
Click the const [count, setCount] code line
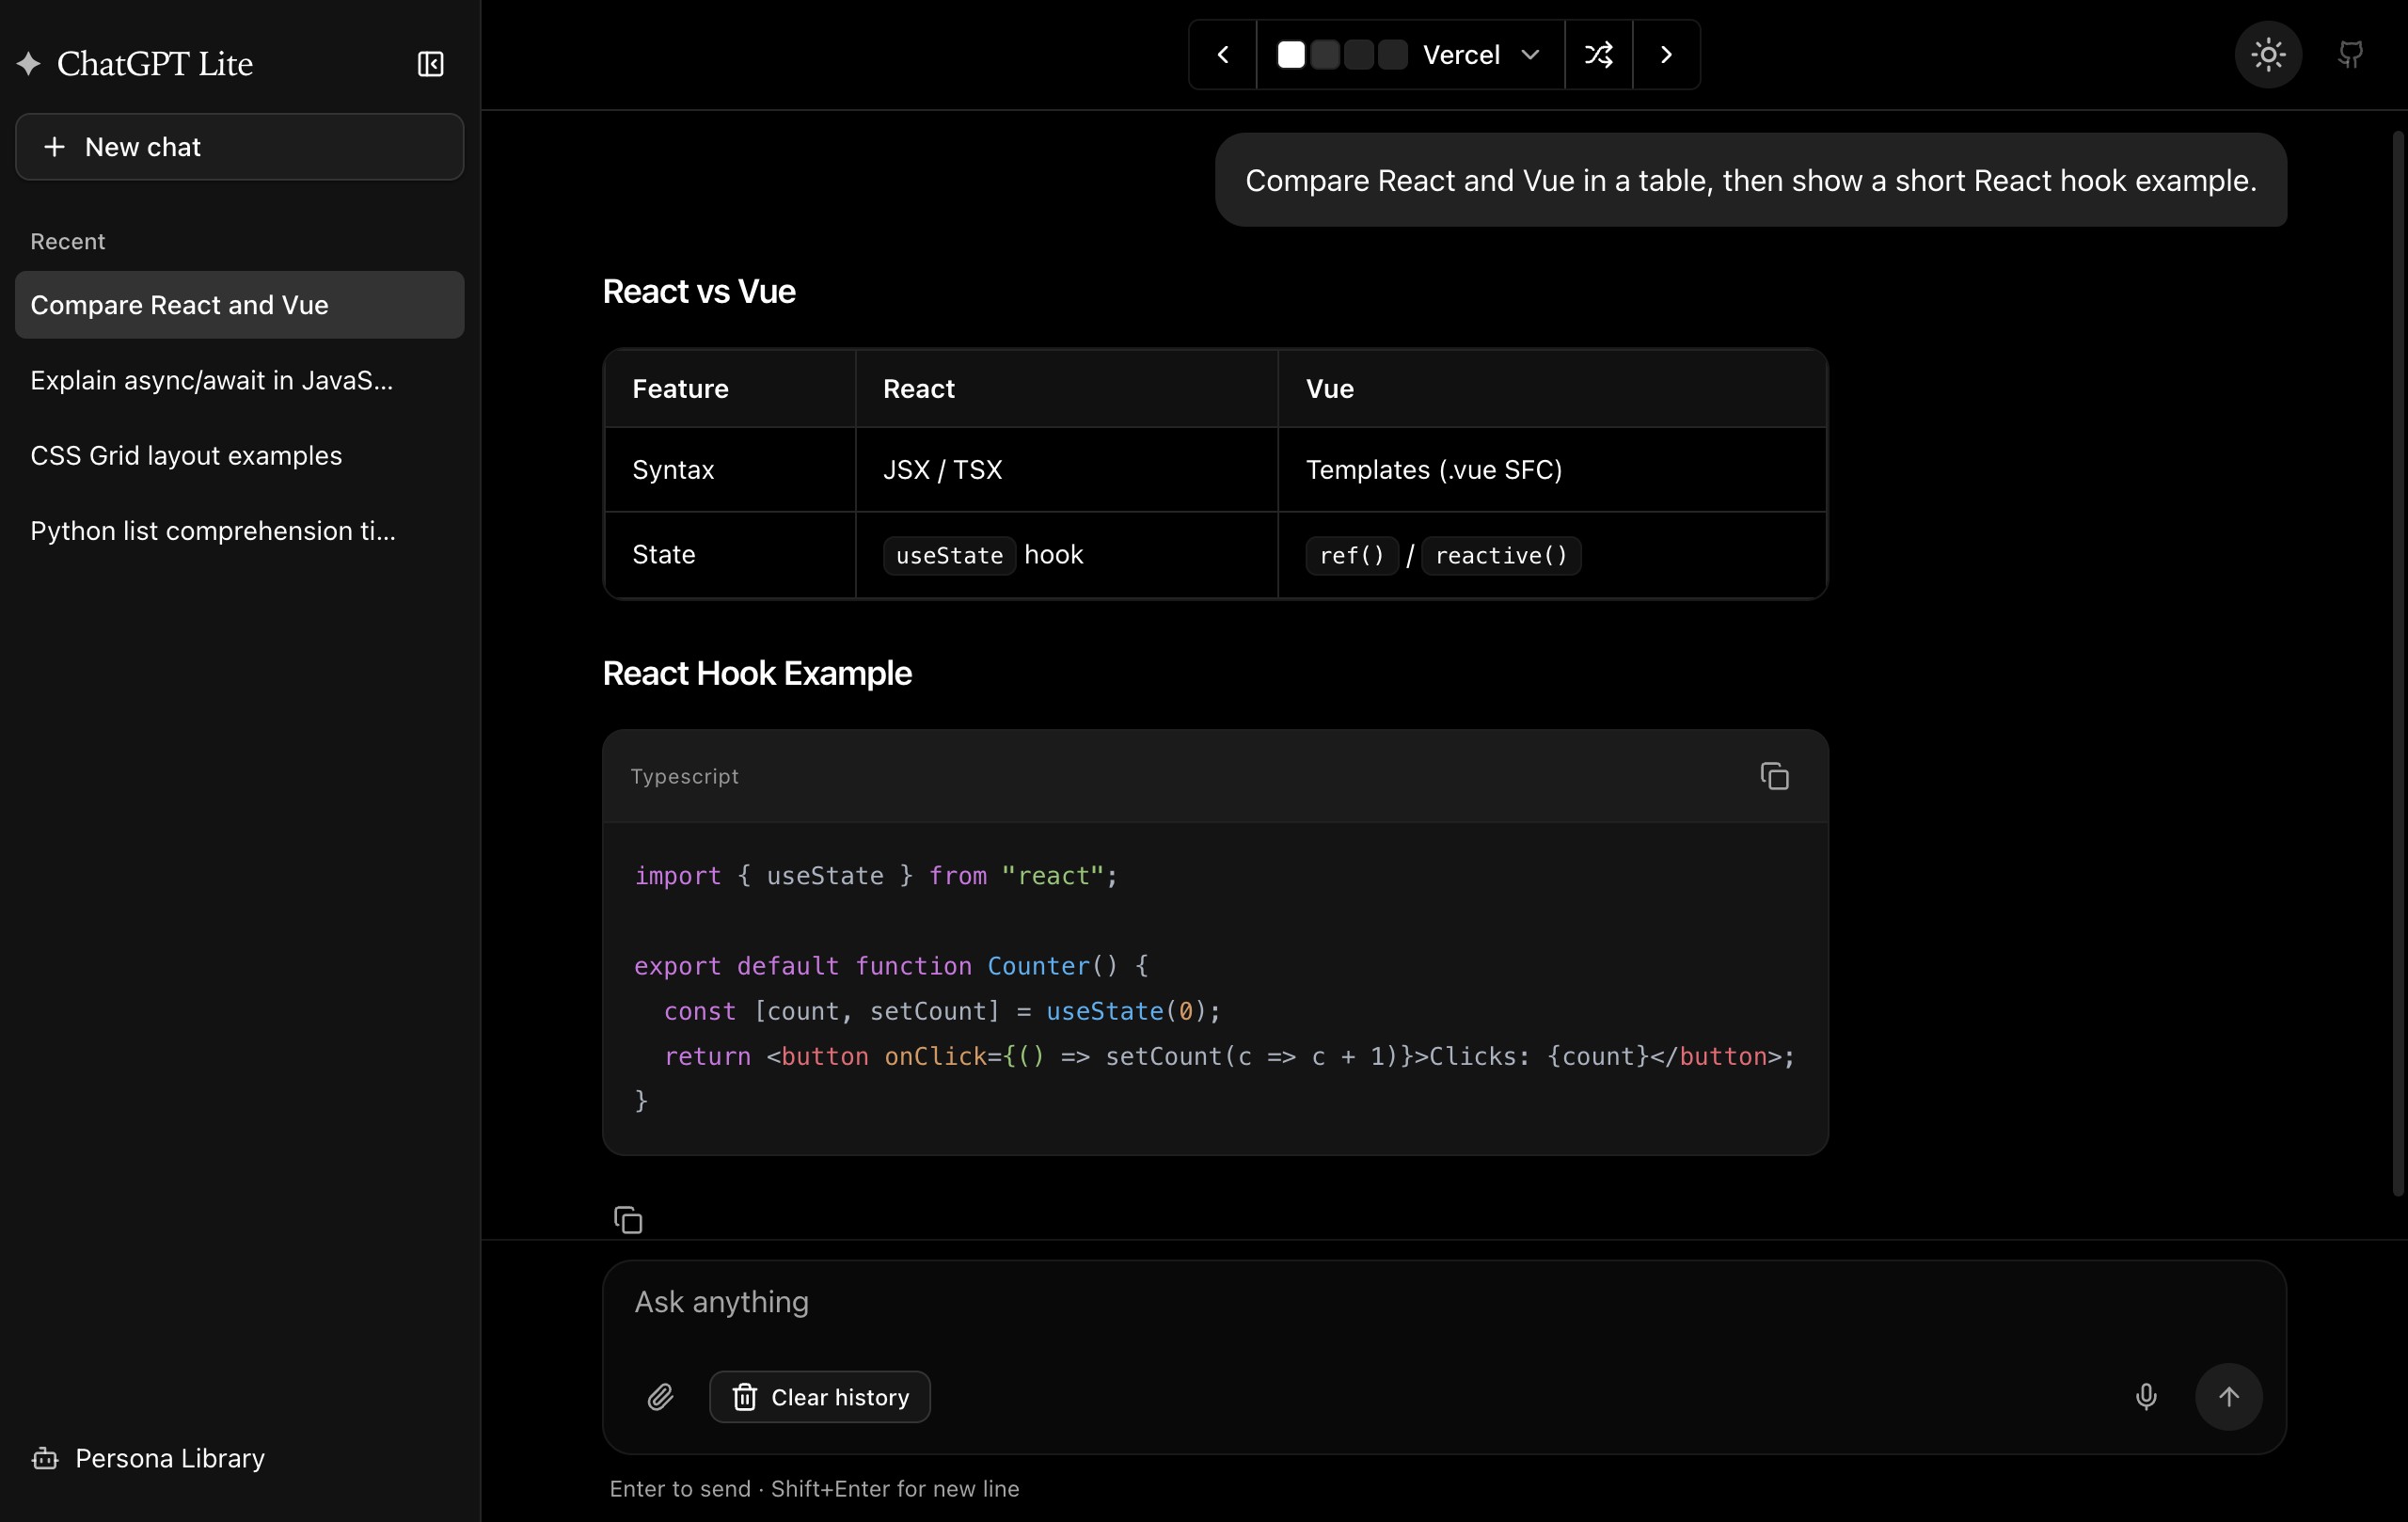click(x=942, y=1011)
